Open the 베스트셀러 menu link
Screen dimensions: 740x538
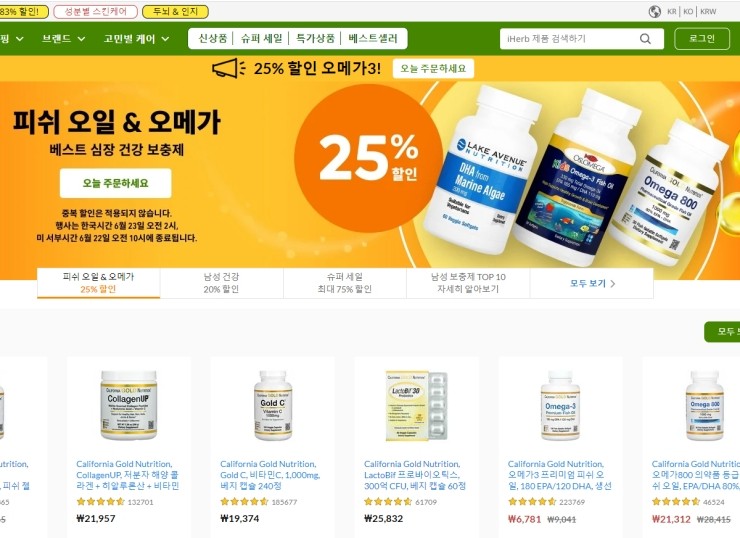tap(373, 39)
